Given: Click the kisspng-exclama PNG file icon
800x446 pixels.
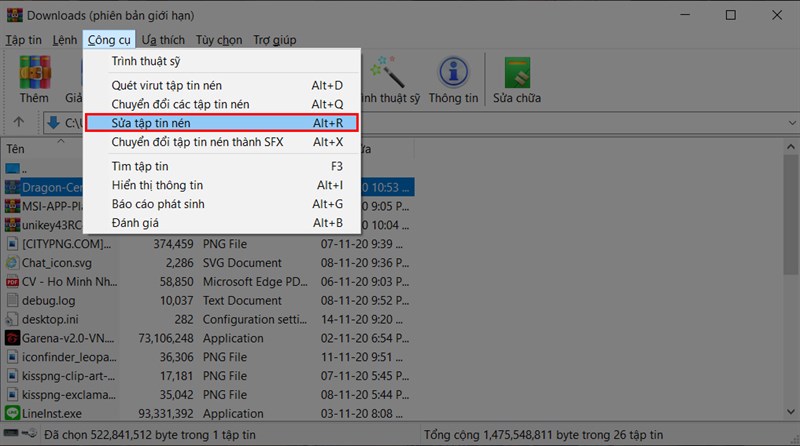Looking at the screenshot, I should [12, 394].
